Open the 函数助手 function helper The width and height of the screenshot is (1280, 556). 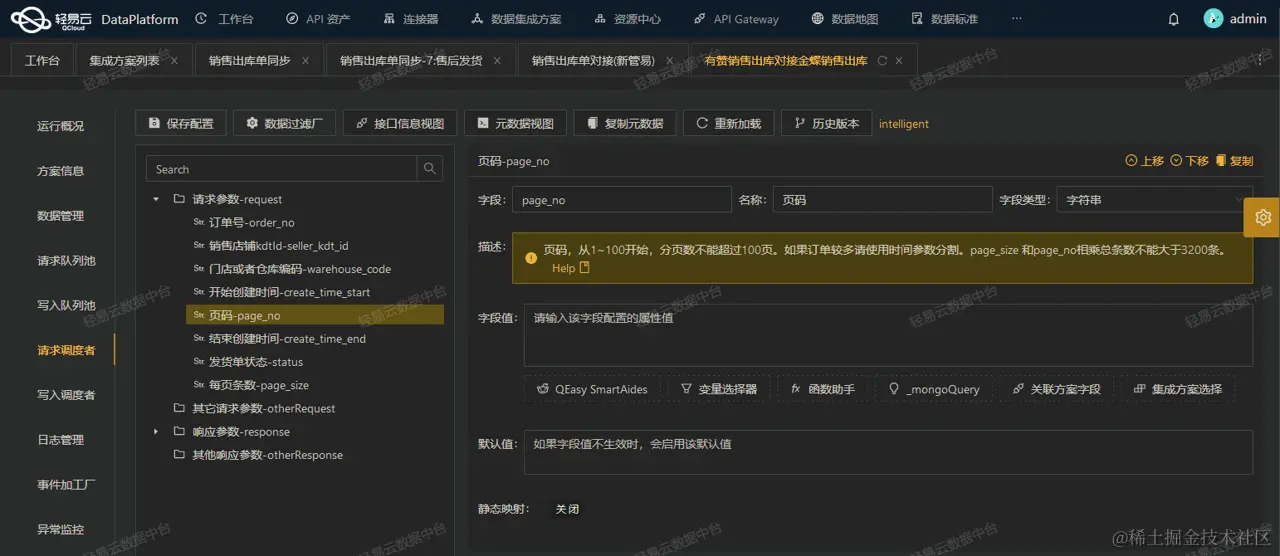(822, 389)
